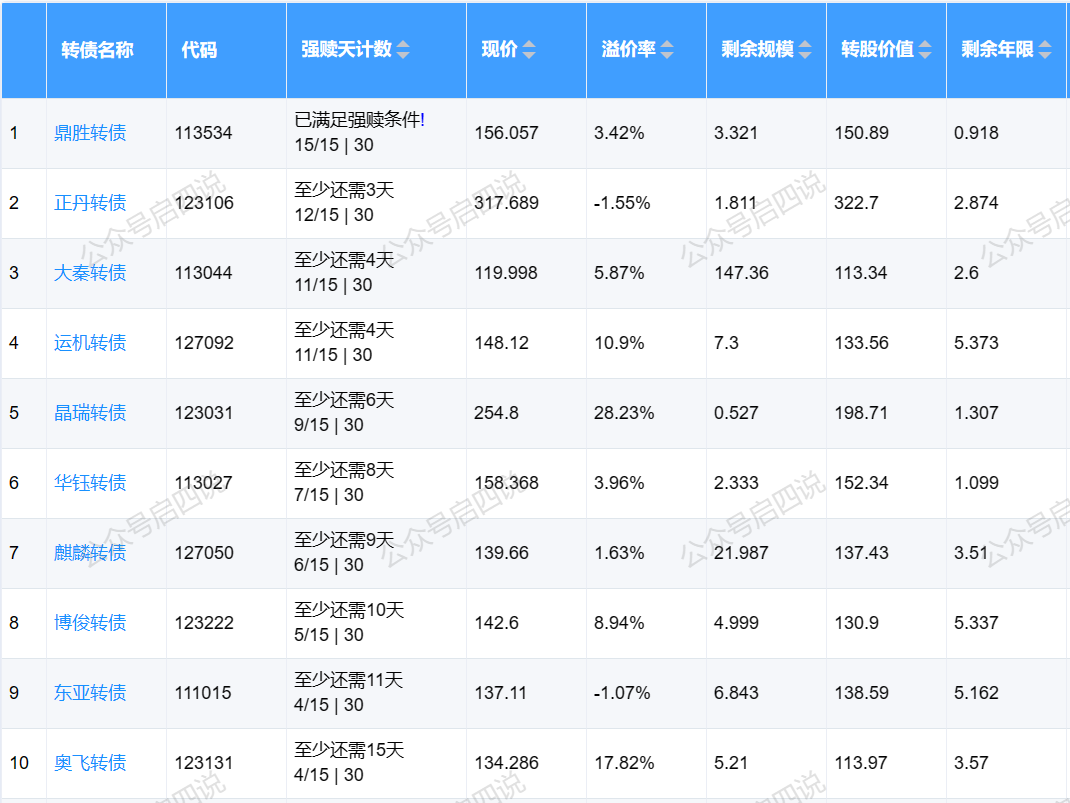Click the sort arrows beside 强赎天计数
This screenshot has width=1070, height=803.
click(x=403, y=50)
